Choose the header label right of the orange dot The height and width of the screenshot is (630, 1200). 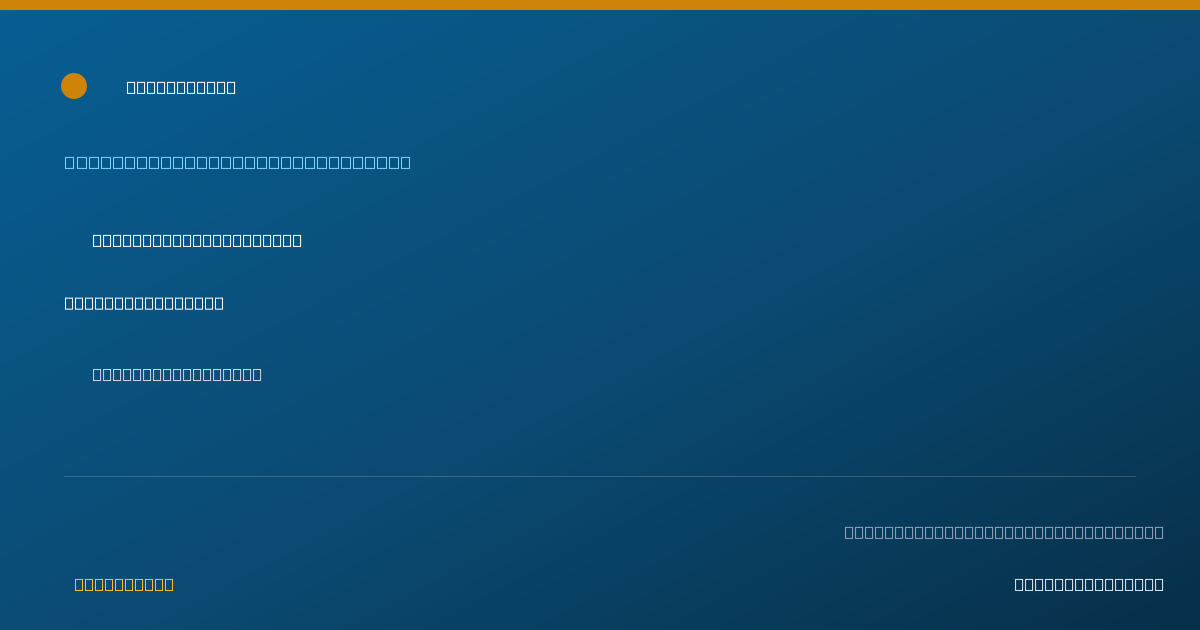coord(181,87)
